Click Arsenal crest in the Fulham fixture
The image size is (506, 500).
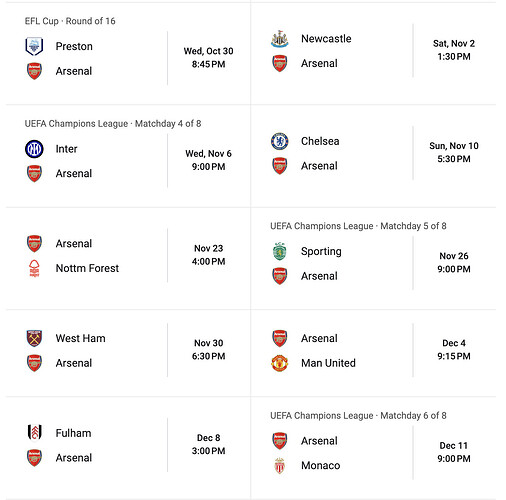point(34,458)
